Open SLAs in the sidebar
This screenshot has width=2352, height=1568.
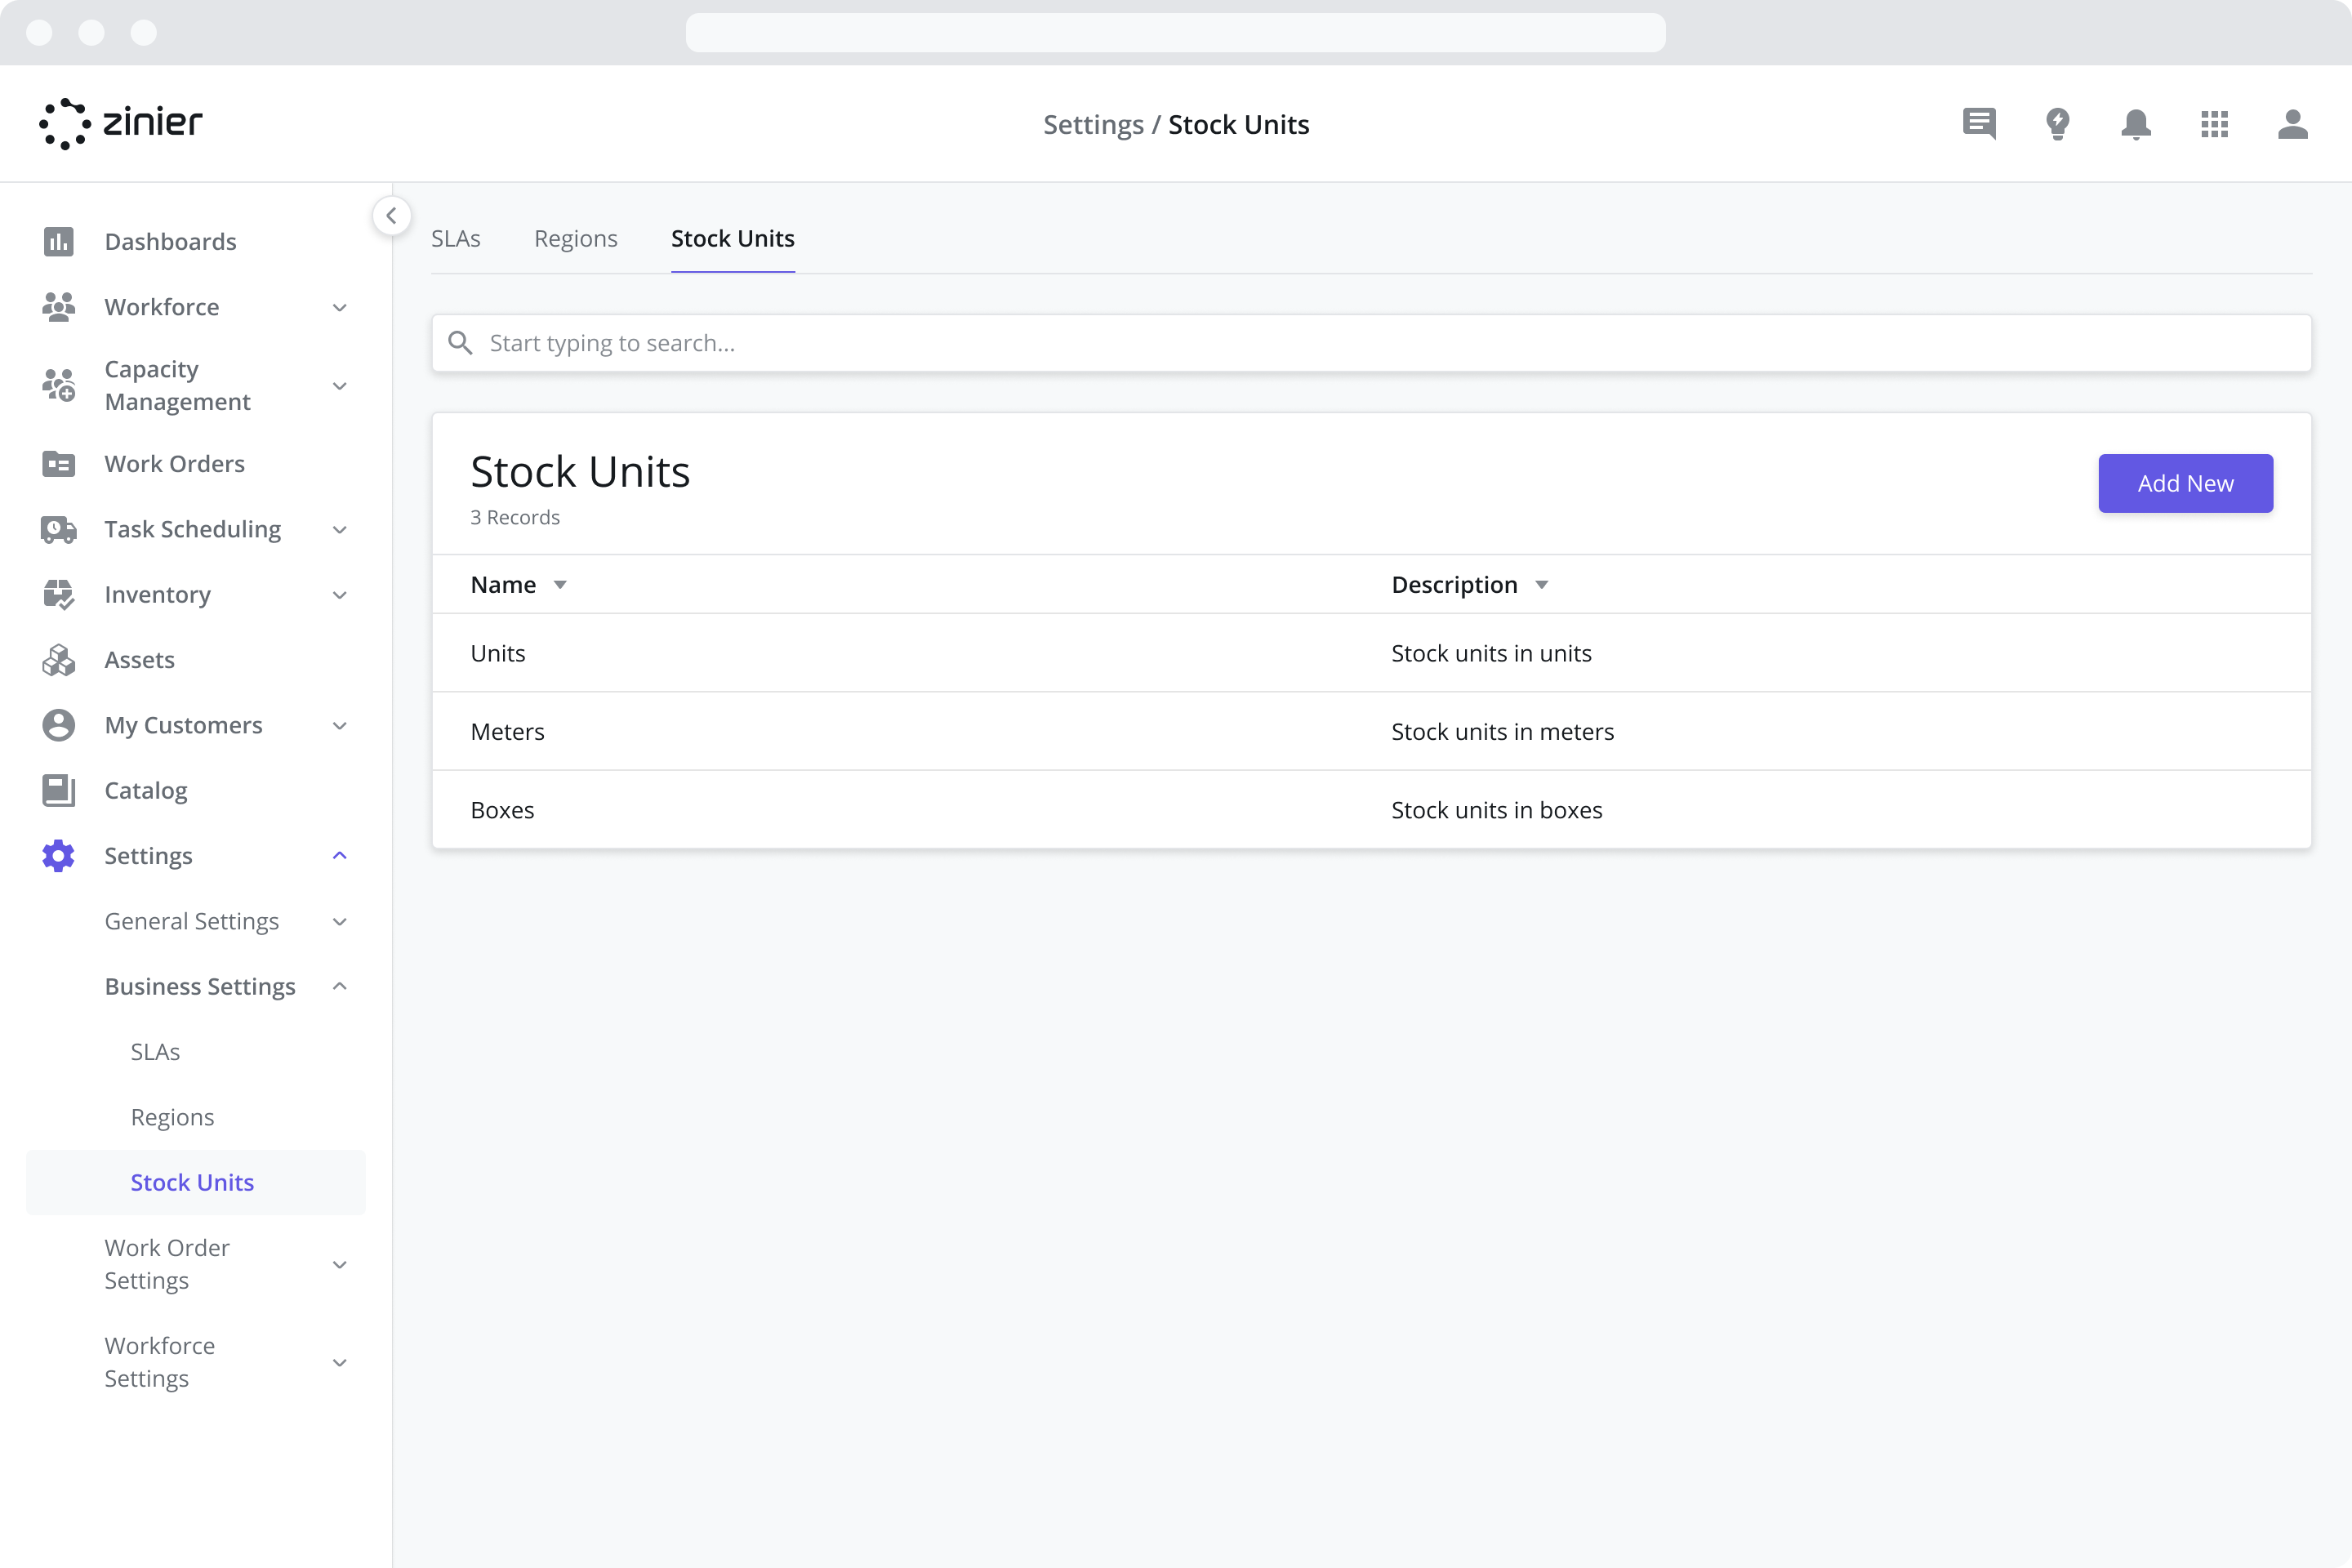tap(156, 1052)
